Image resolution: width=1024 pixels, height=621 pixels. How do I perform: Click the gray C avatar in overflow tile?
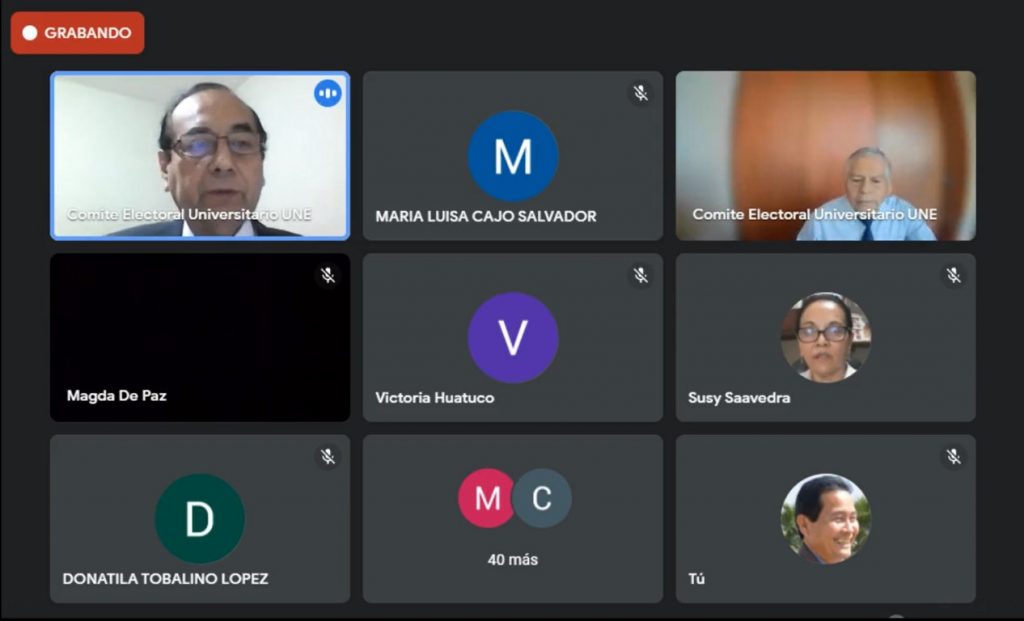[542, 498]
